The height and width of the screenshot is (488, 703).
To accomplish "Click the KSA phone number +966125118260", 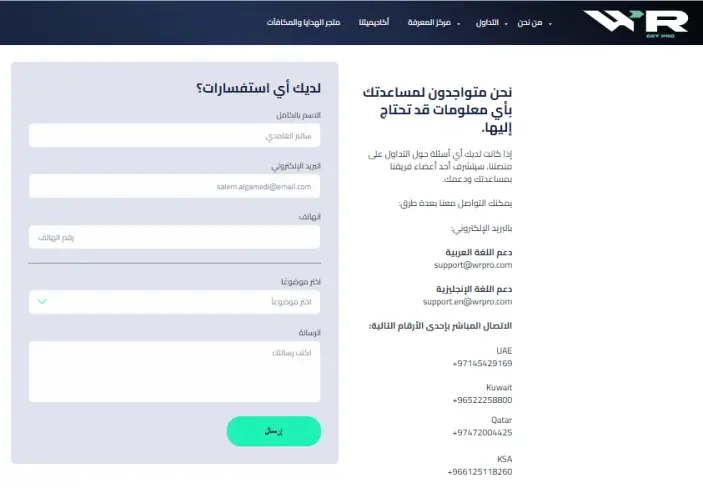I will 480,472.
